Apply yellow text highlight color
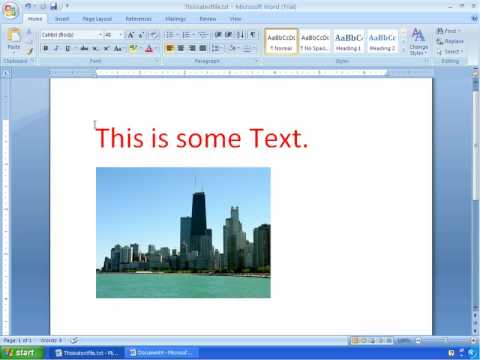480x360 pixels. point(133,49)
